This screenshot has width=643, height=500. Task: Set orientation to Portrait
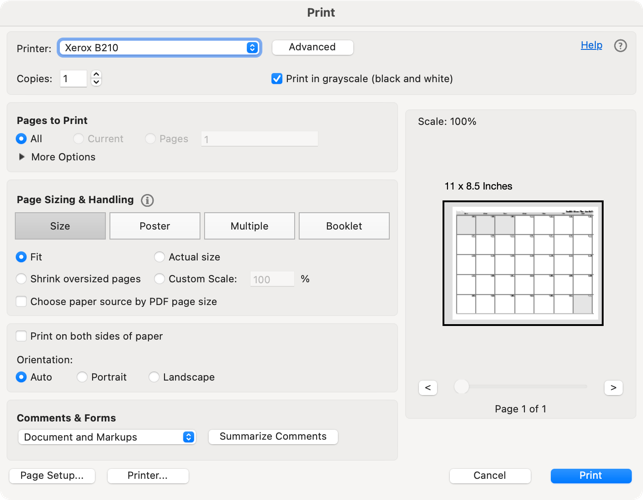(x=82, y=377)
